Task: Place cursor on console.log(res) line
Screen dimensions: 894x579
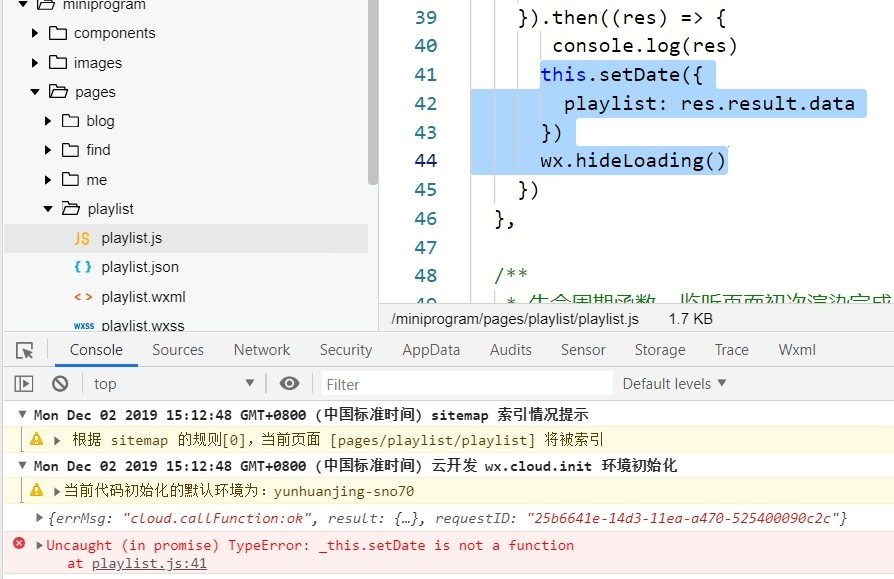Action: pyautogui.click(x=645, y=46)
